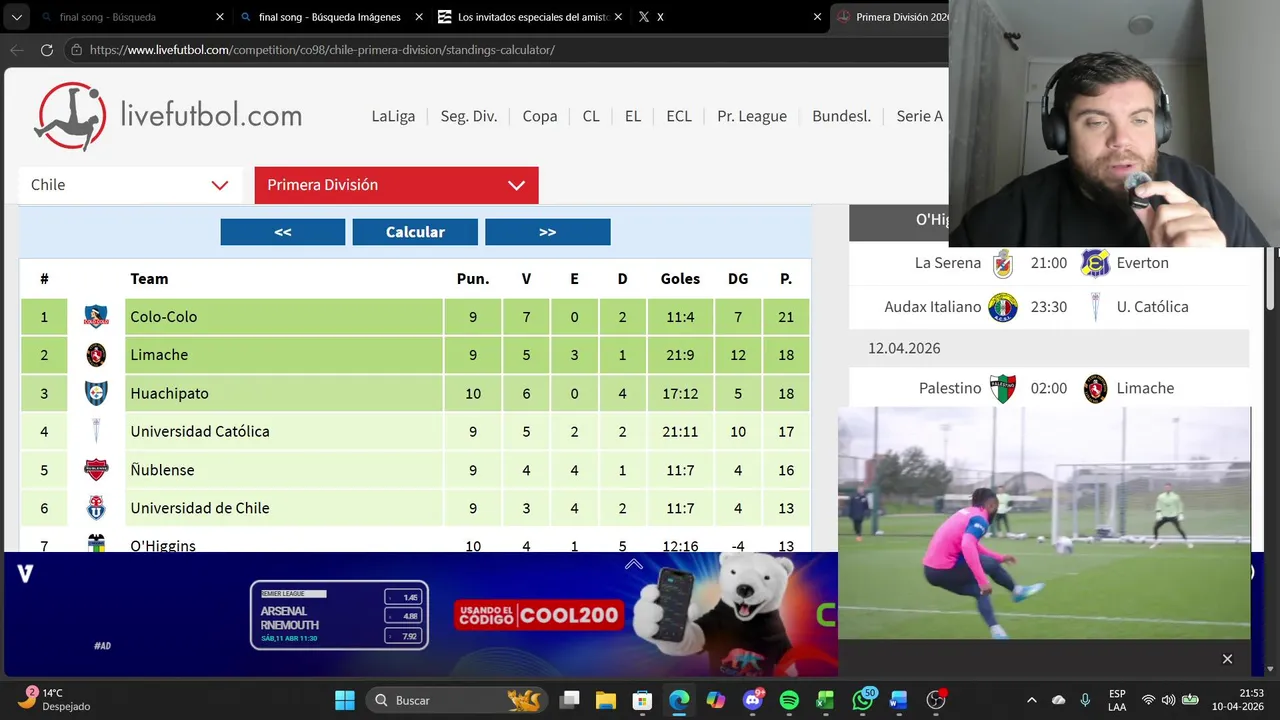Screen dimensions: 1280x720
Task: Click the U. Católica crest in fixtures
Action: pos(1095,307)
